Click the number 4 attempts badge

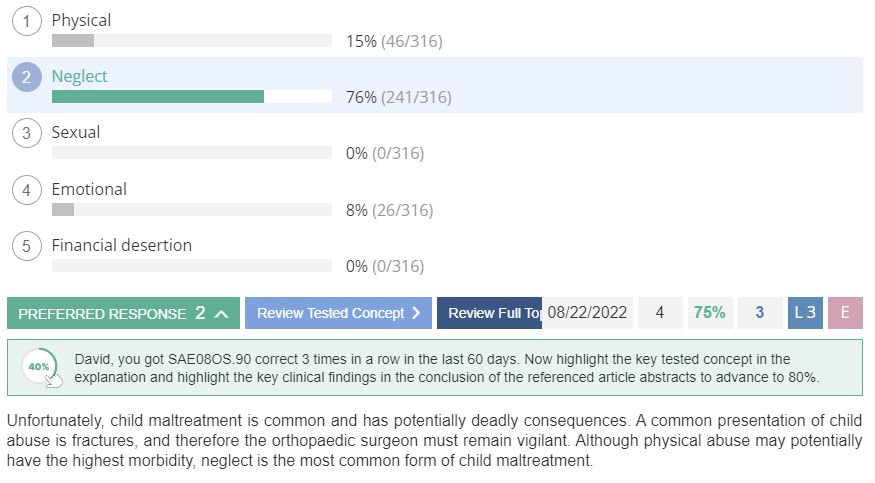(x=660, y=313)
